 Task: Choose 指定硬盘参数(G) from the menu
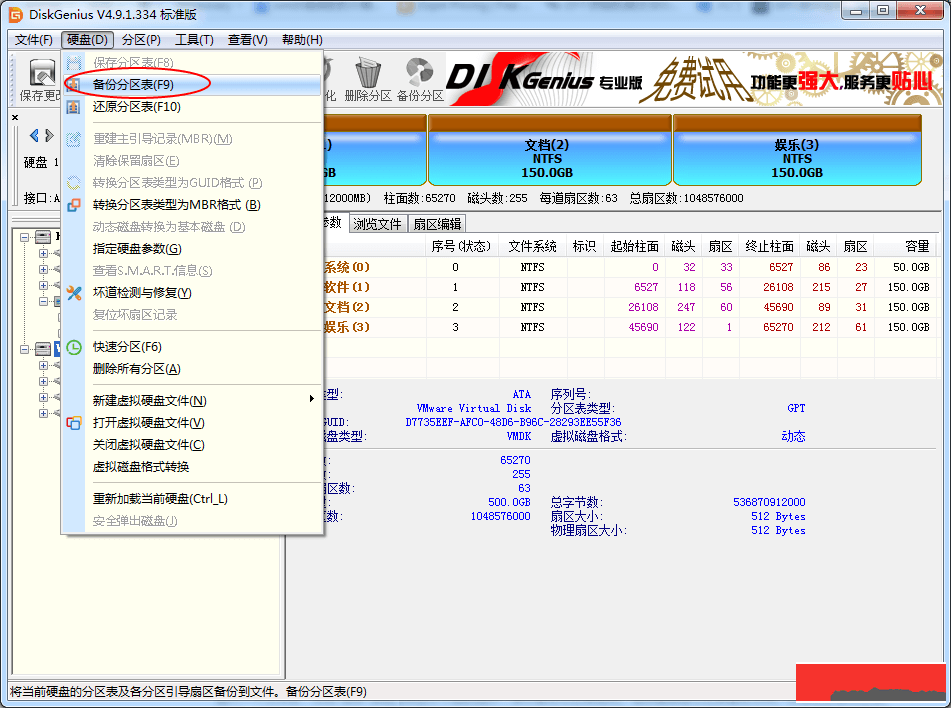pos(137,249)
